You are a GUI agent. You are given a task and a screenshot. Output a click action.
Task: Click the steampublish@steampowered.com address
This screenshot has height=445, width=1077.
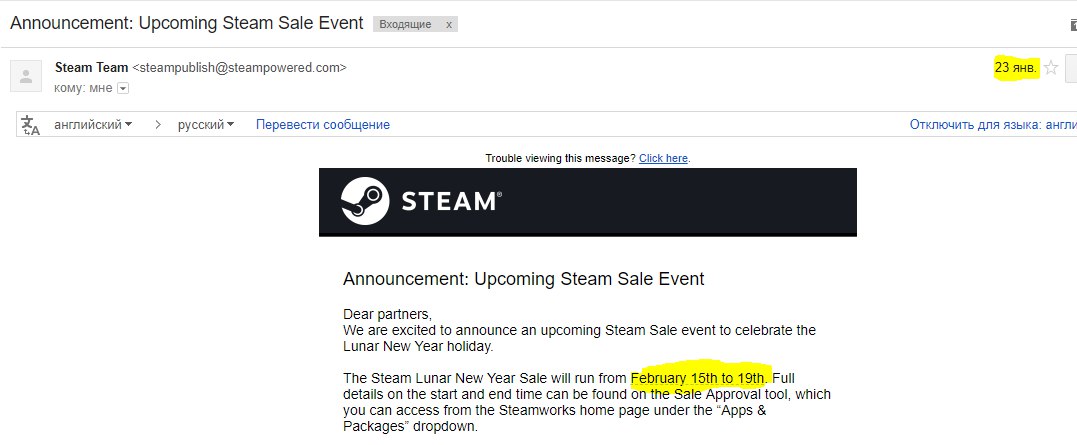click(x=240, y=68)
